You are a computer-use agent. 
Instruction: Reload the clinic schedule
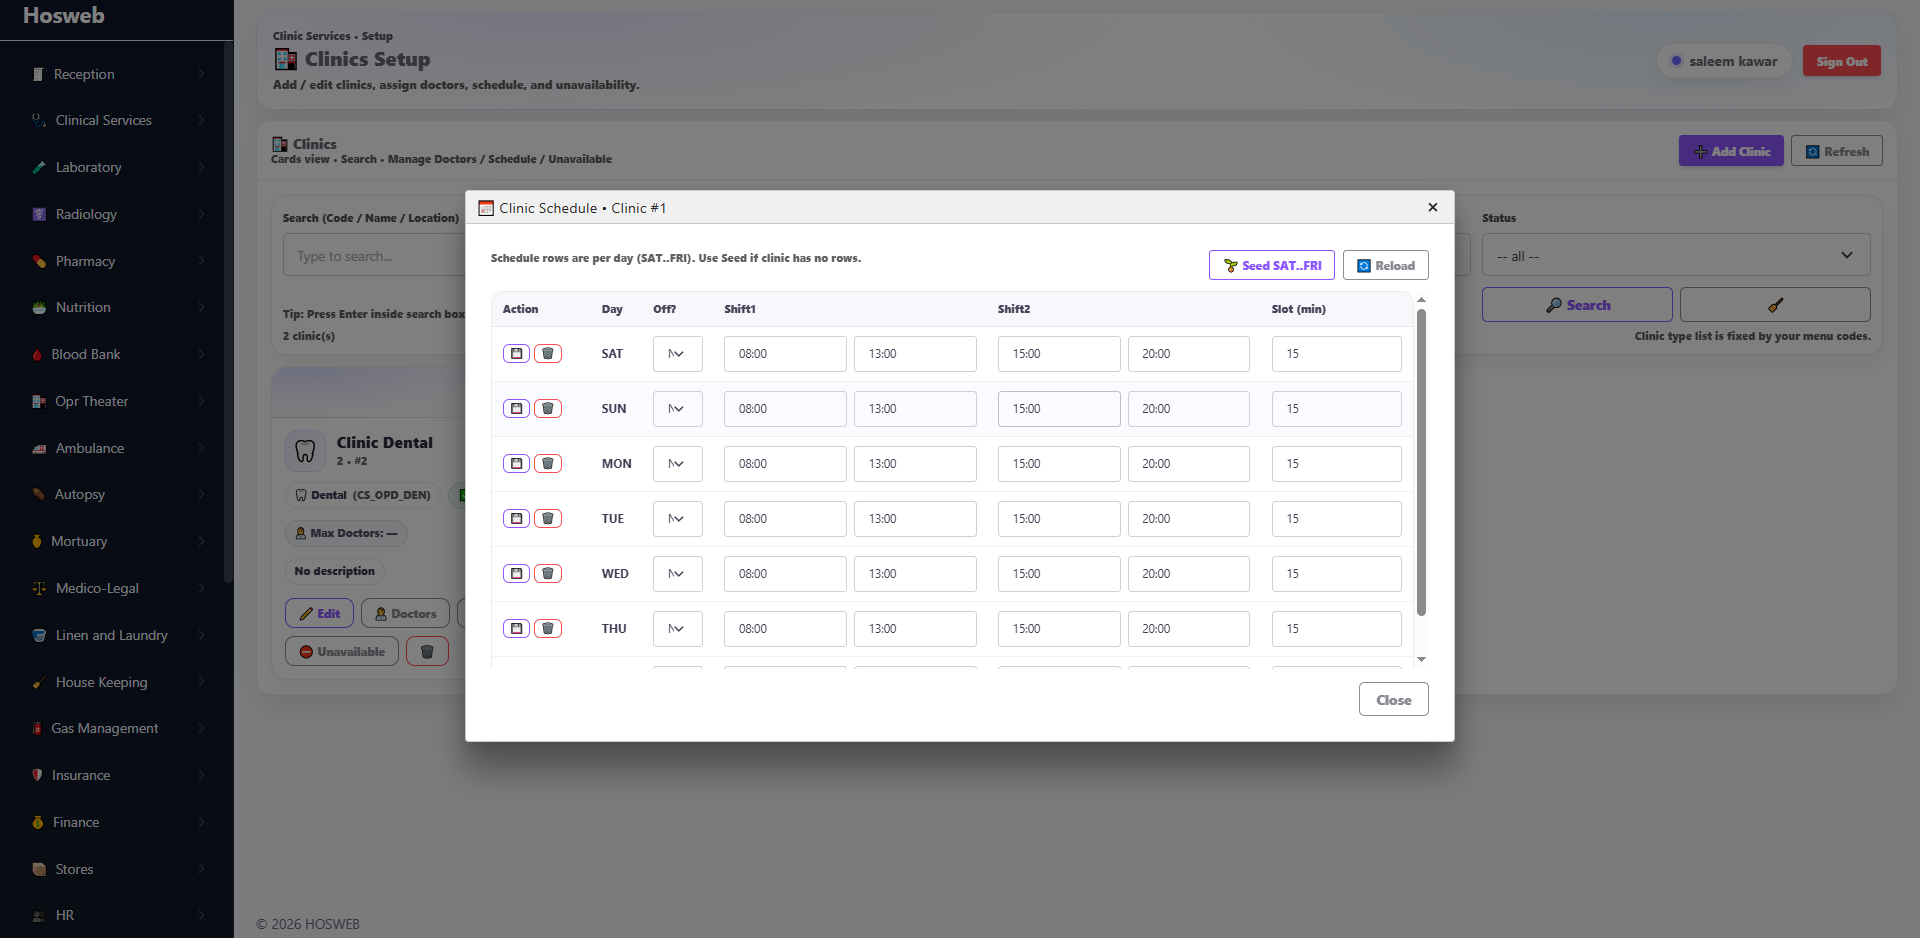1386,265
